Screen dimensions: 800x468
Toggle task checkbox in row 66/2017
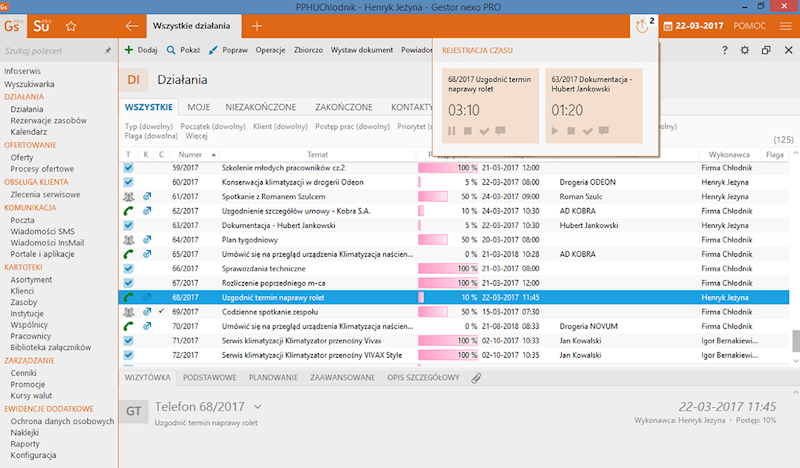129,268
